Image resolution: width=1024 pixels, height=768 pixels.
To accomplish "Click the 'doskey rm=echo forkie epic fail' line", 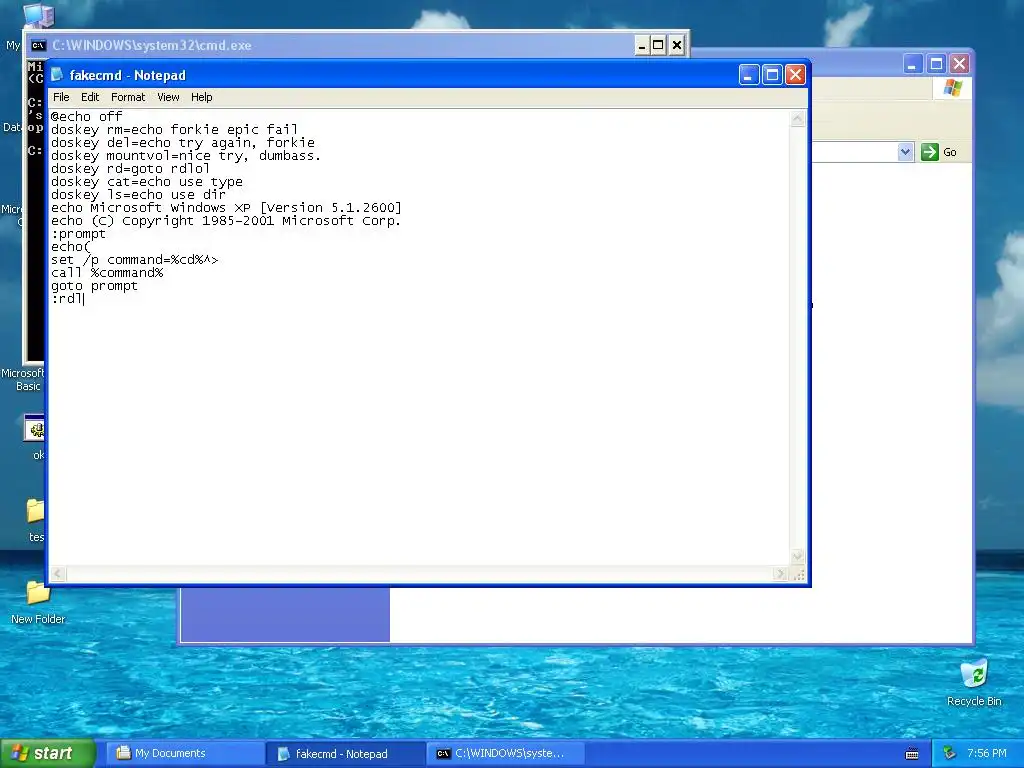I will [x=174, y=130].
